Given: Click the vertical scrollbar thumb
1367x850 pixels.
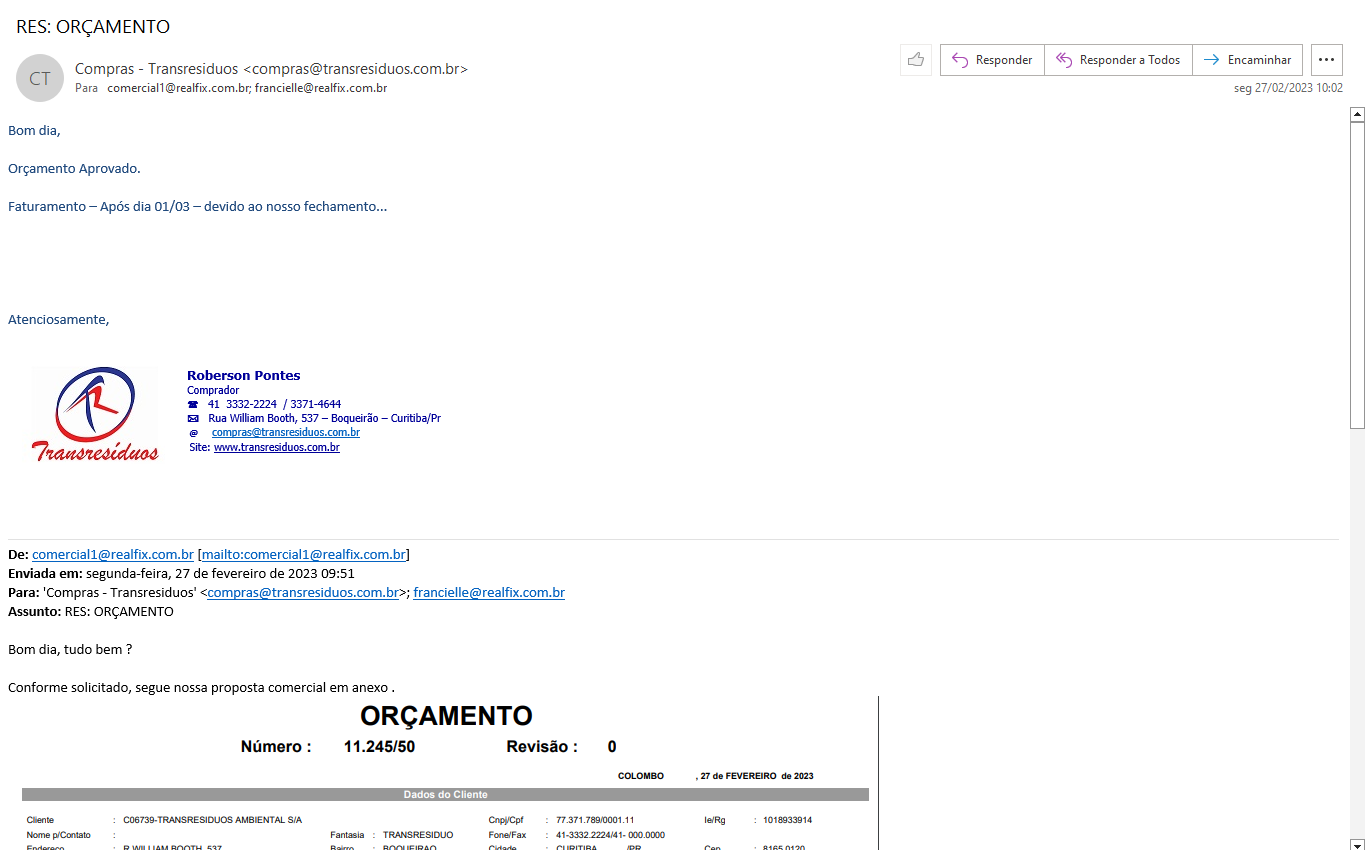Looking at the screenshot, I should (x=1357, y=270).
